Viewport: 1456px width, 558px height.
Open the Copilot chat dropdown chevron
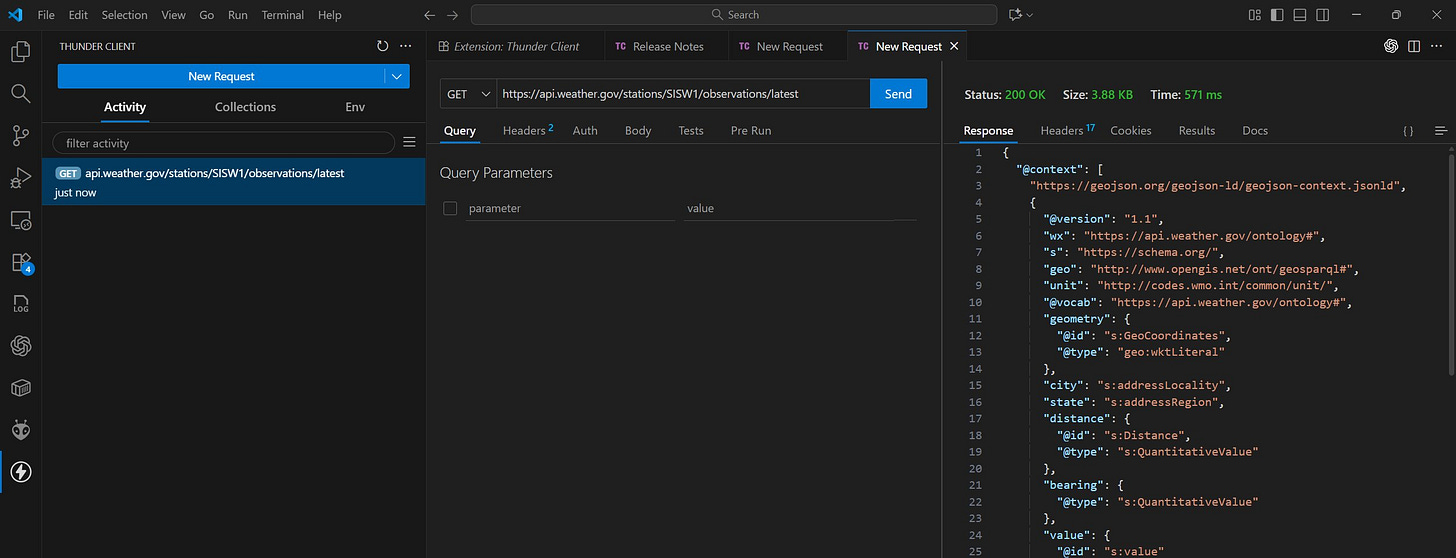point(1030,15)
